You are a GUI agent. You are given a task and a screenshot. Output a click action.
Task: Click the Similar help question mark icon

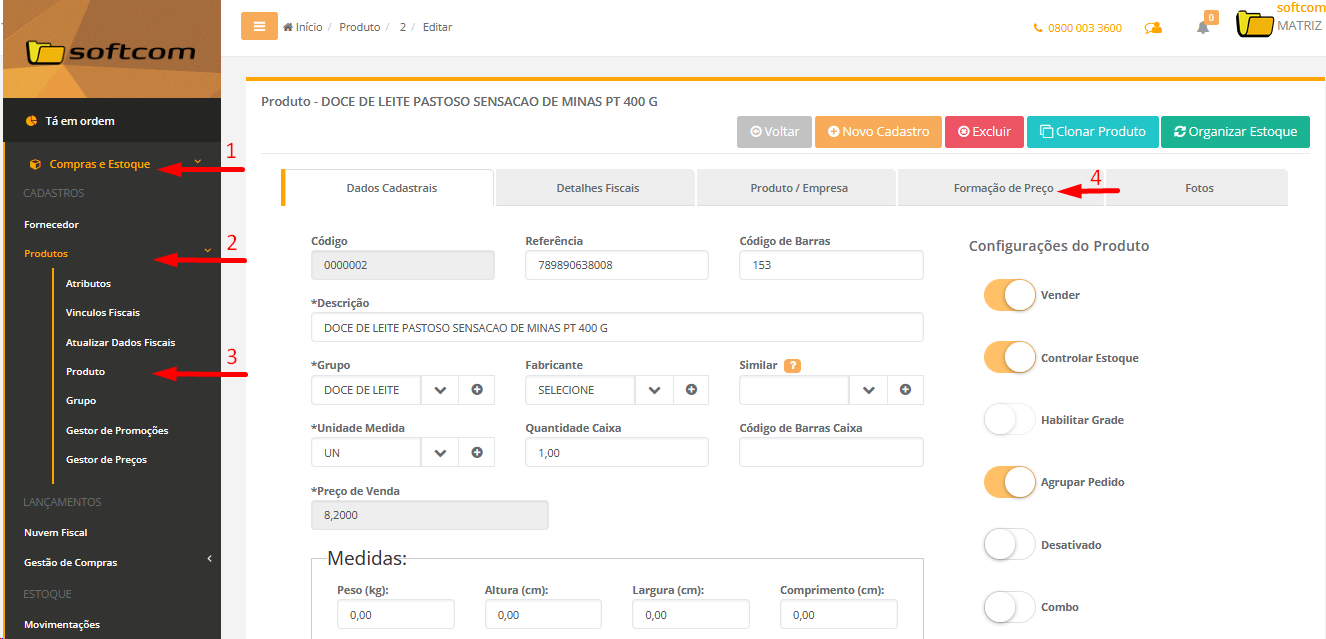point(793,366)
